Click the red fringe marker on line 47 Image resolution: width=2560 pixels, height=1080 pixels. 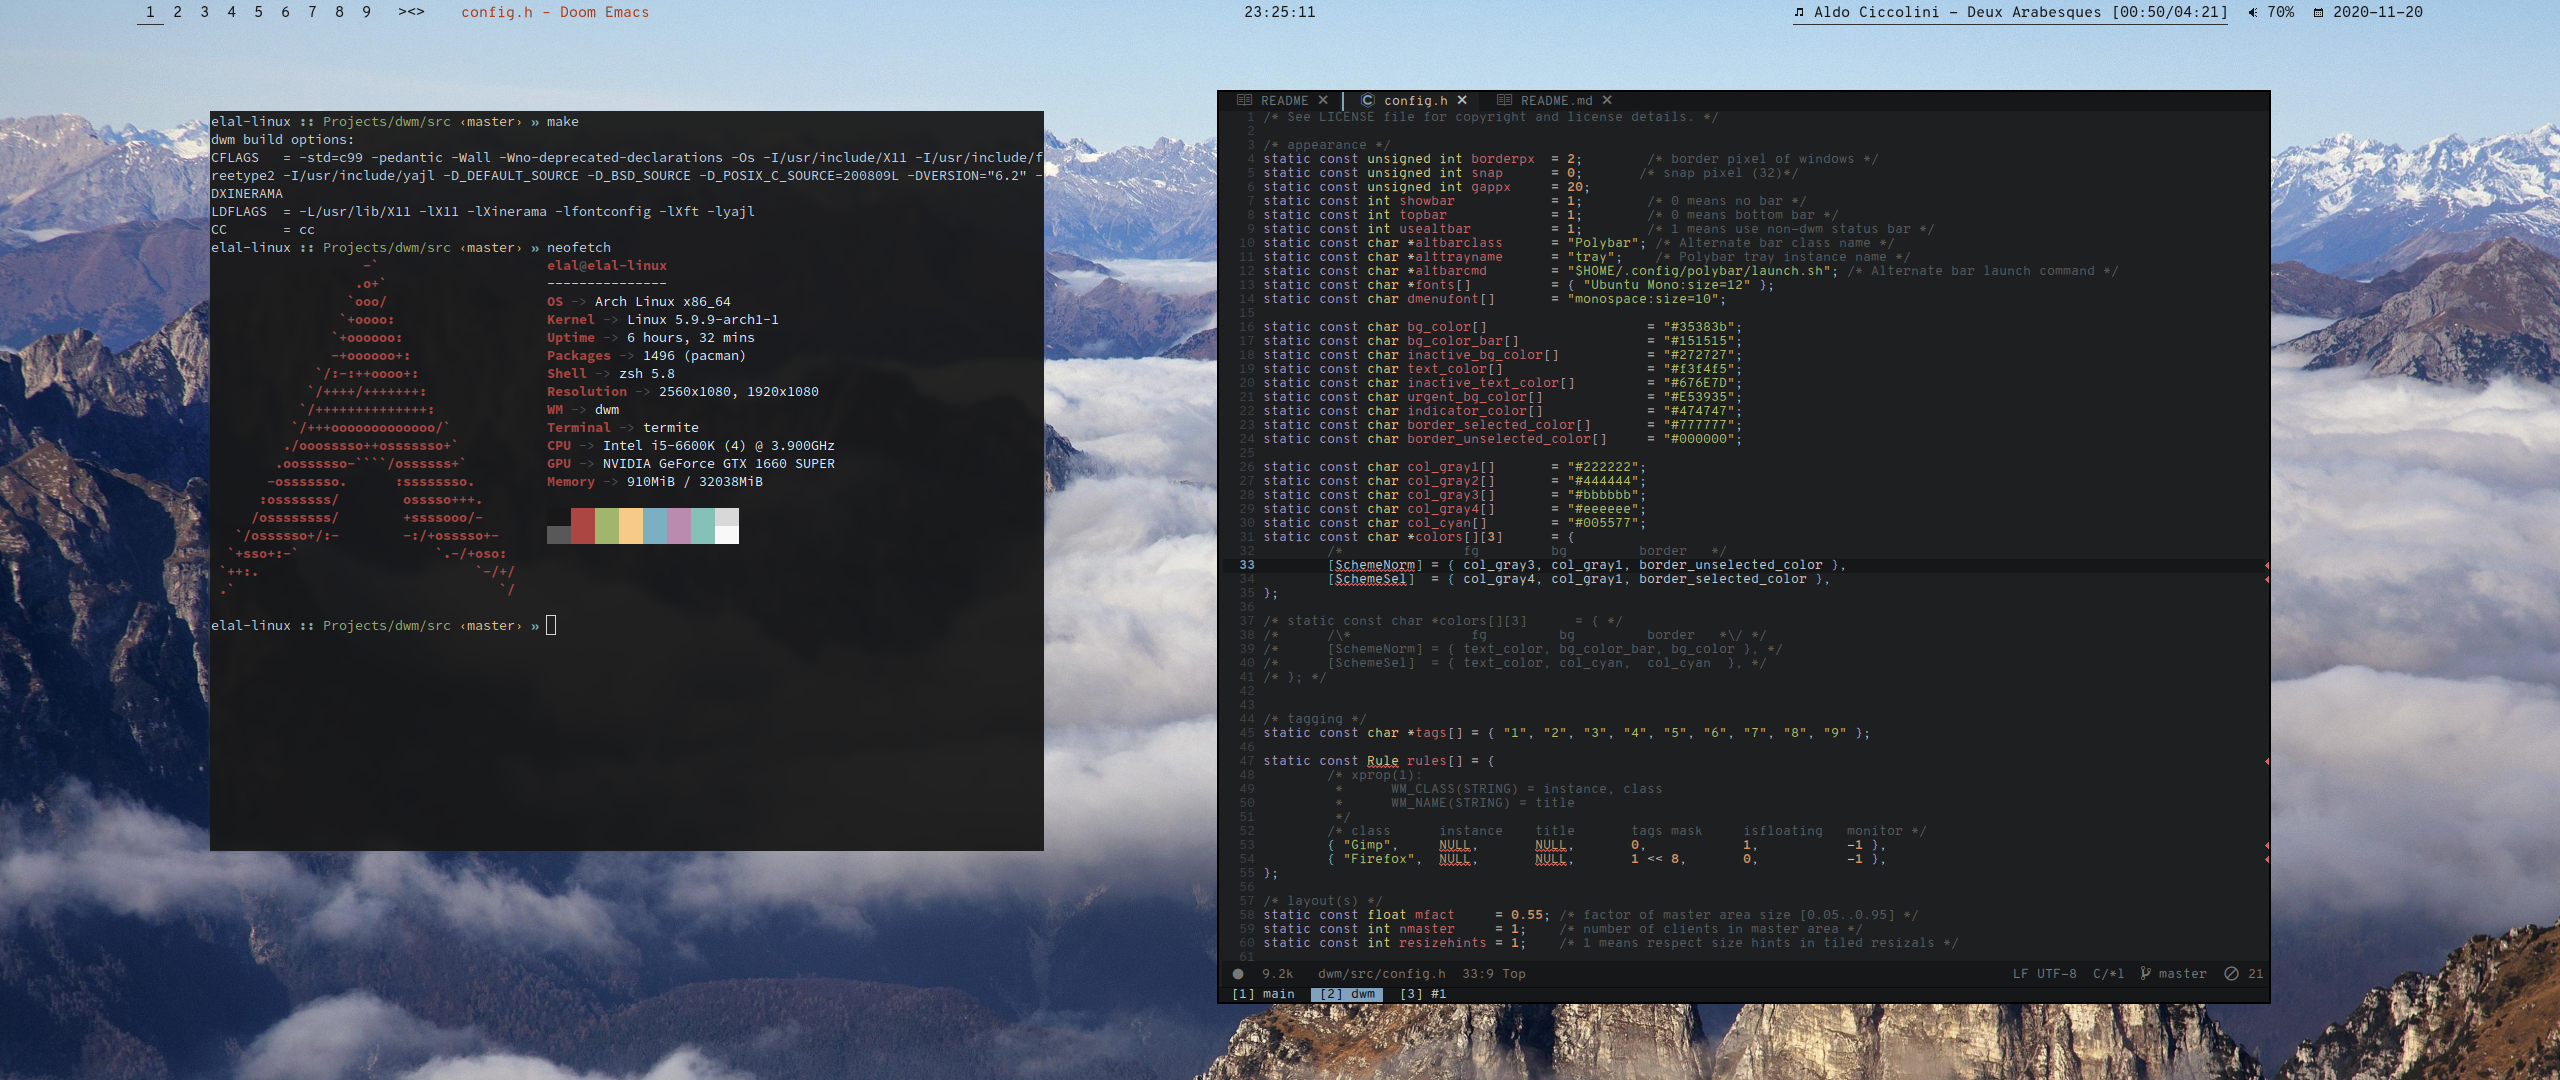pos(2266,761)
